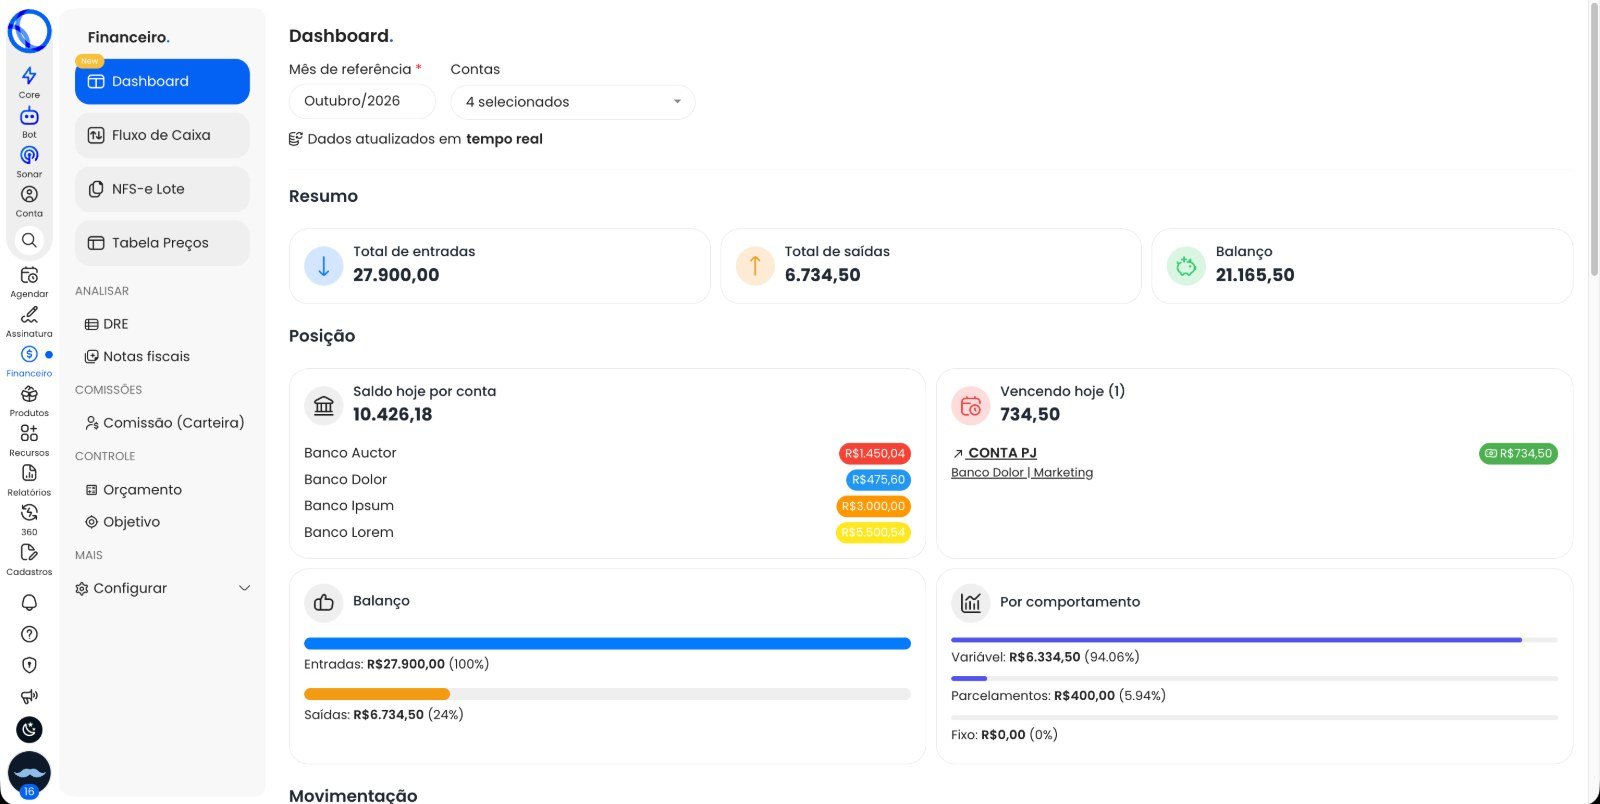Click the Banco Dolor | Marketing link
1600x804 pixels.
coord(1022,473)
